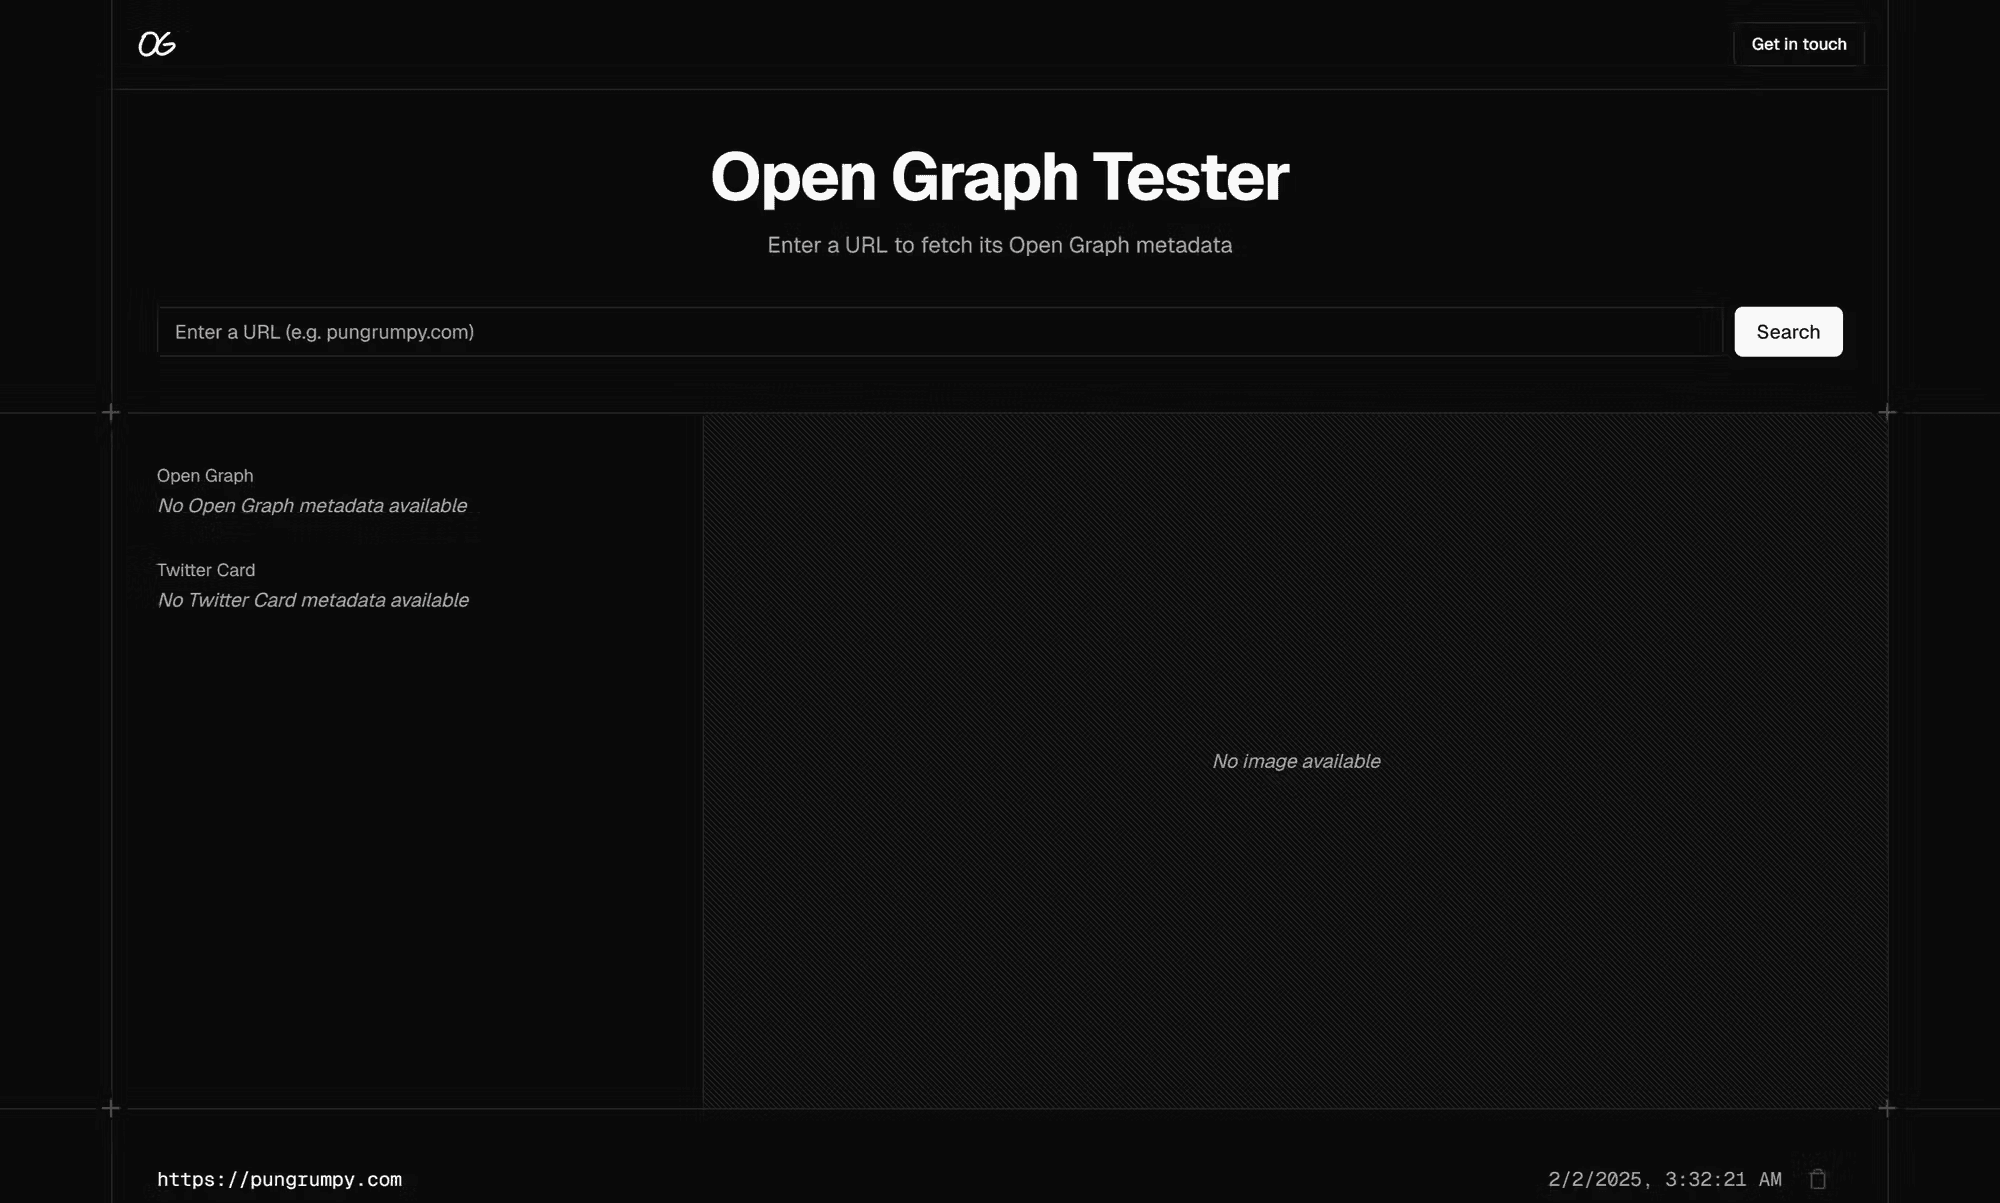Image resolution: width=2000 pixels, height=1203 pixels.
Task: Click the subtitle describing Open Graph metadata fetching
Action: tap(999, 245)
